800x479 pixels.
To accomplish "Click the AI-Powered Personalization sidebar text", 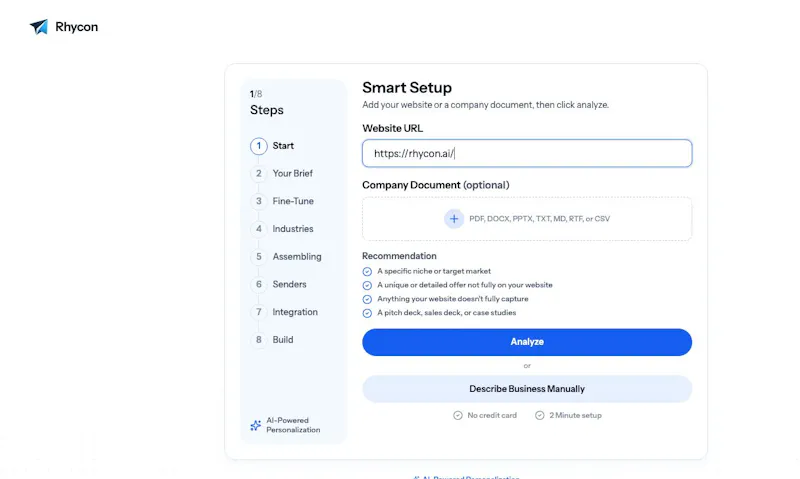I will pyautogui.click(x=293, y=425).
